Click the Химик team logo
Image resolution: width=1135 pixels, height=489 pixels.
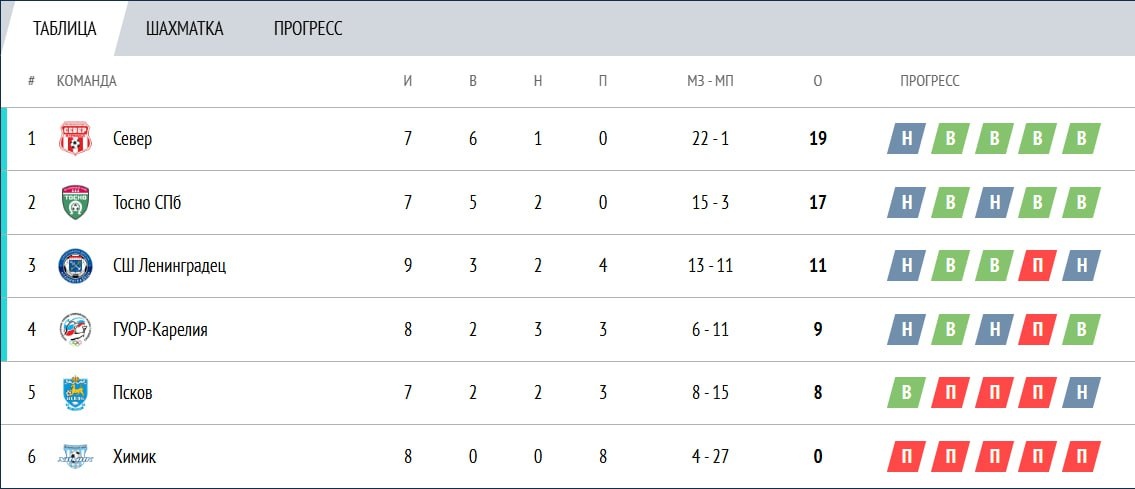(76, 457)
